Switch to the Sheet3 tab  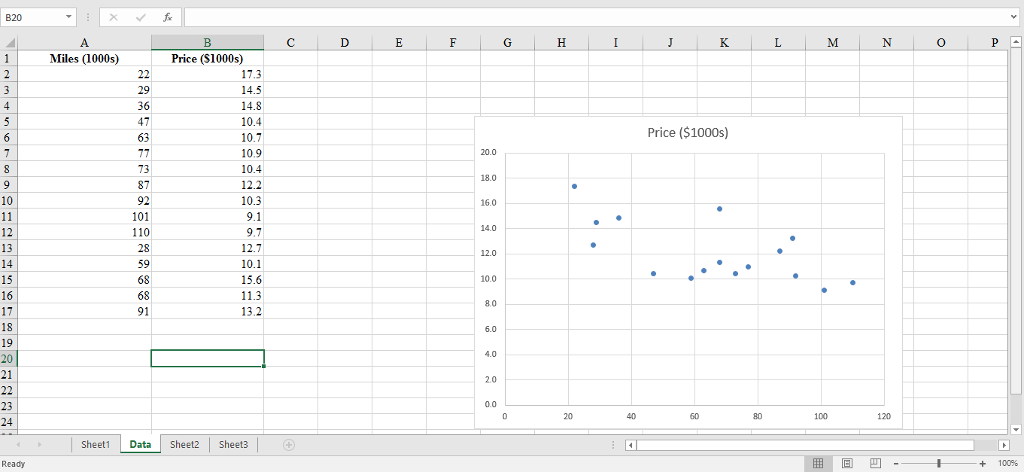tap(234, 444)
